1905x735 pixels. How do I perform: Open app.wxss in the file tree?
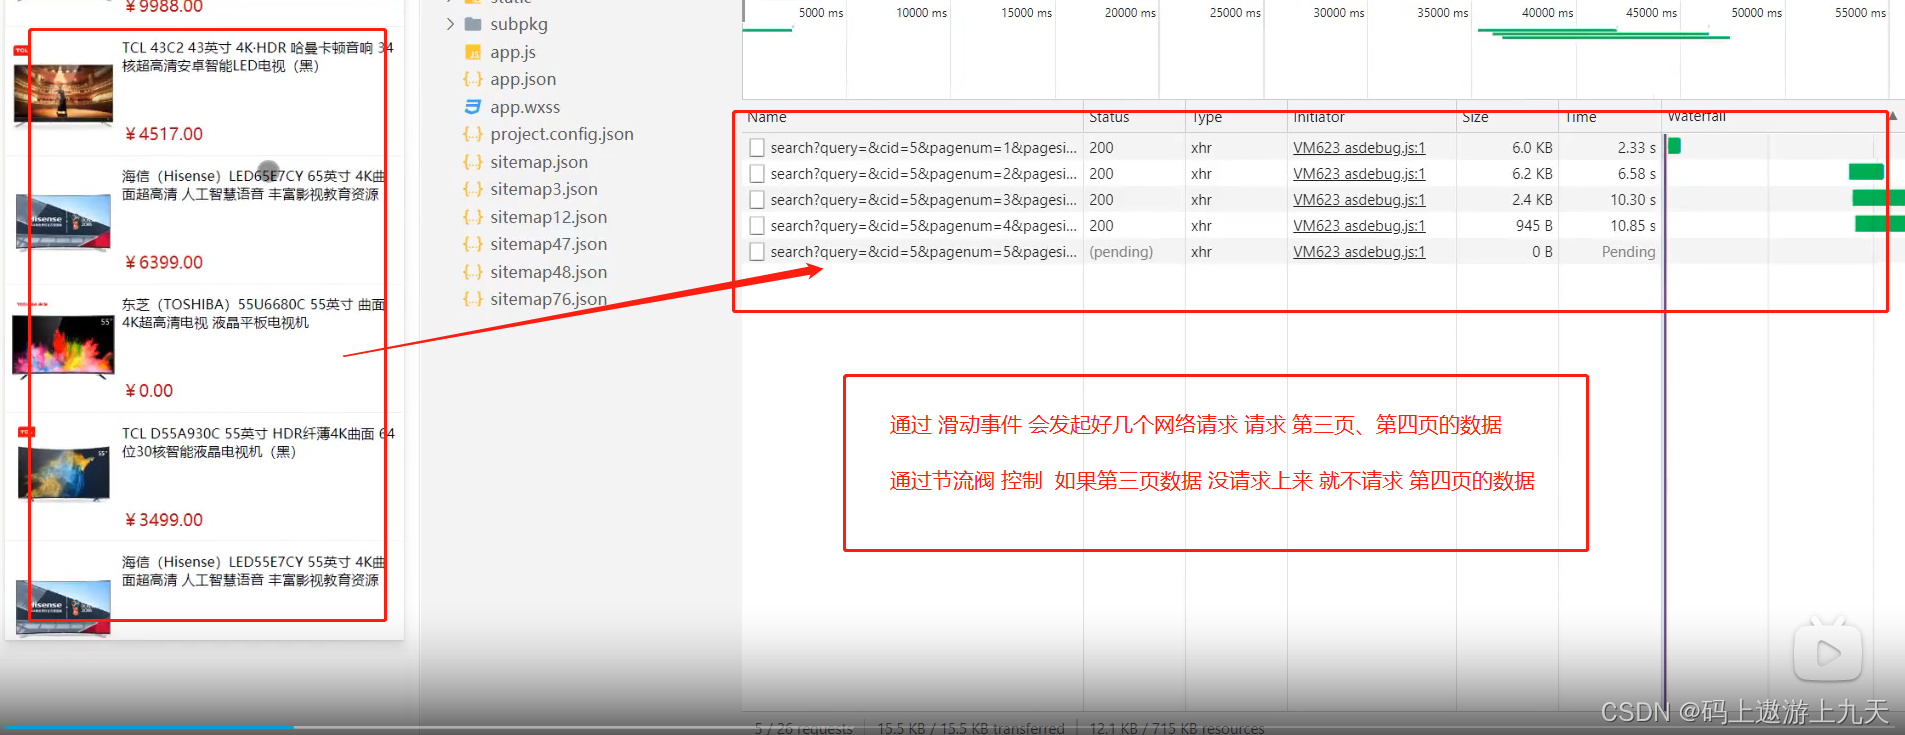525,107
